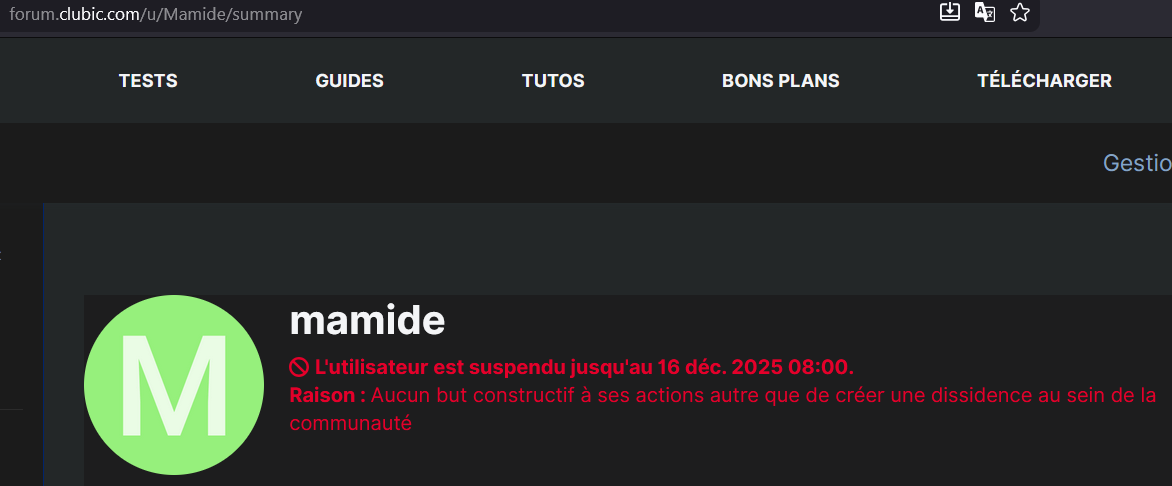Screen dimensions: 1172x486
Task: Click the word "communauté" in the reason
Action: [351, 423]
